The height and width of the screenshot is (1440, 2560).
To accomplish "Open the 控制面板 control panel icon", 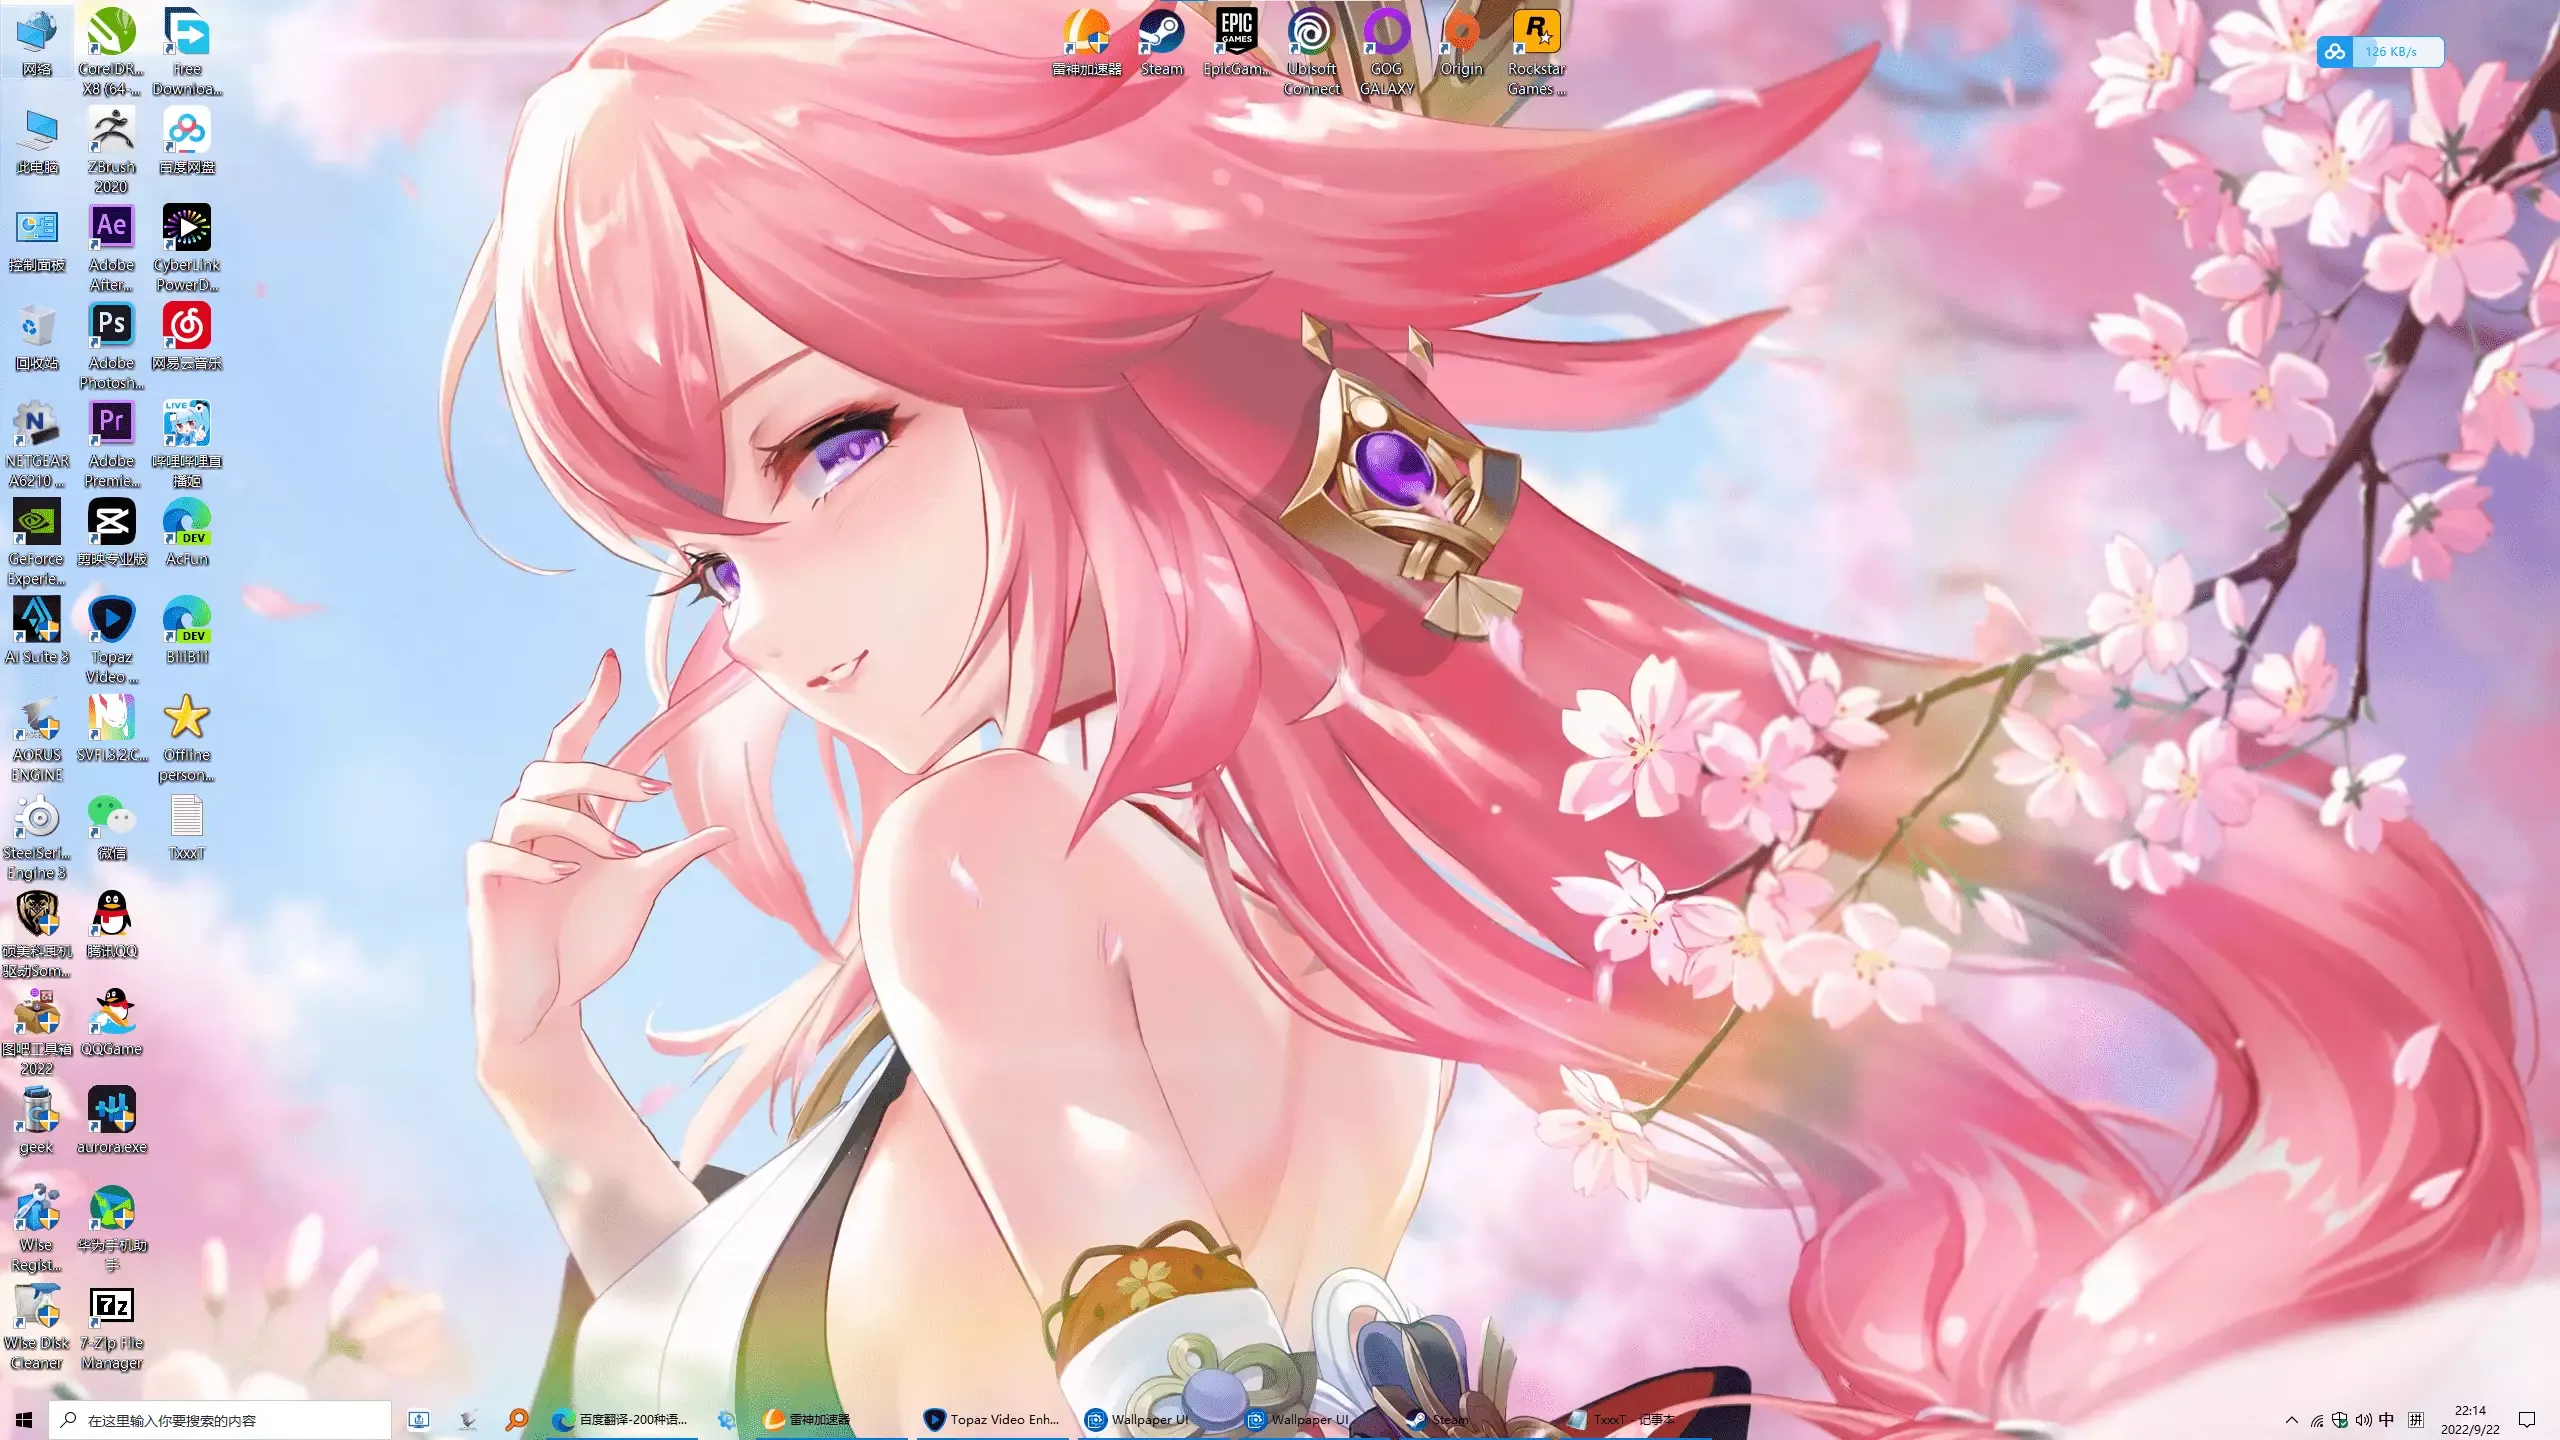I will coord(36,239).
